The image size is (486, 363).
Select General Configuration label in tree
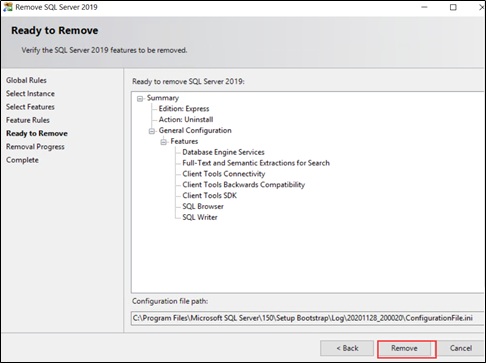[x=195, y=130]
